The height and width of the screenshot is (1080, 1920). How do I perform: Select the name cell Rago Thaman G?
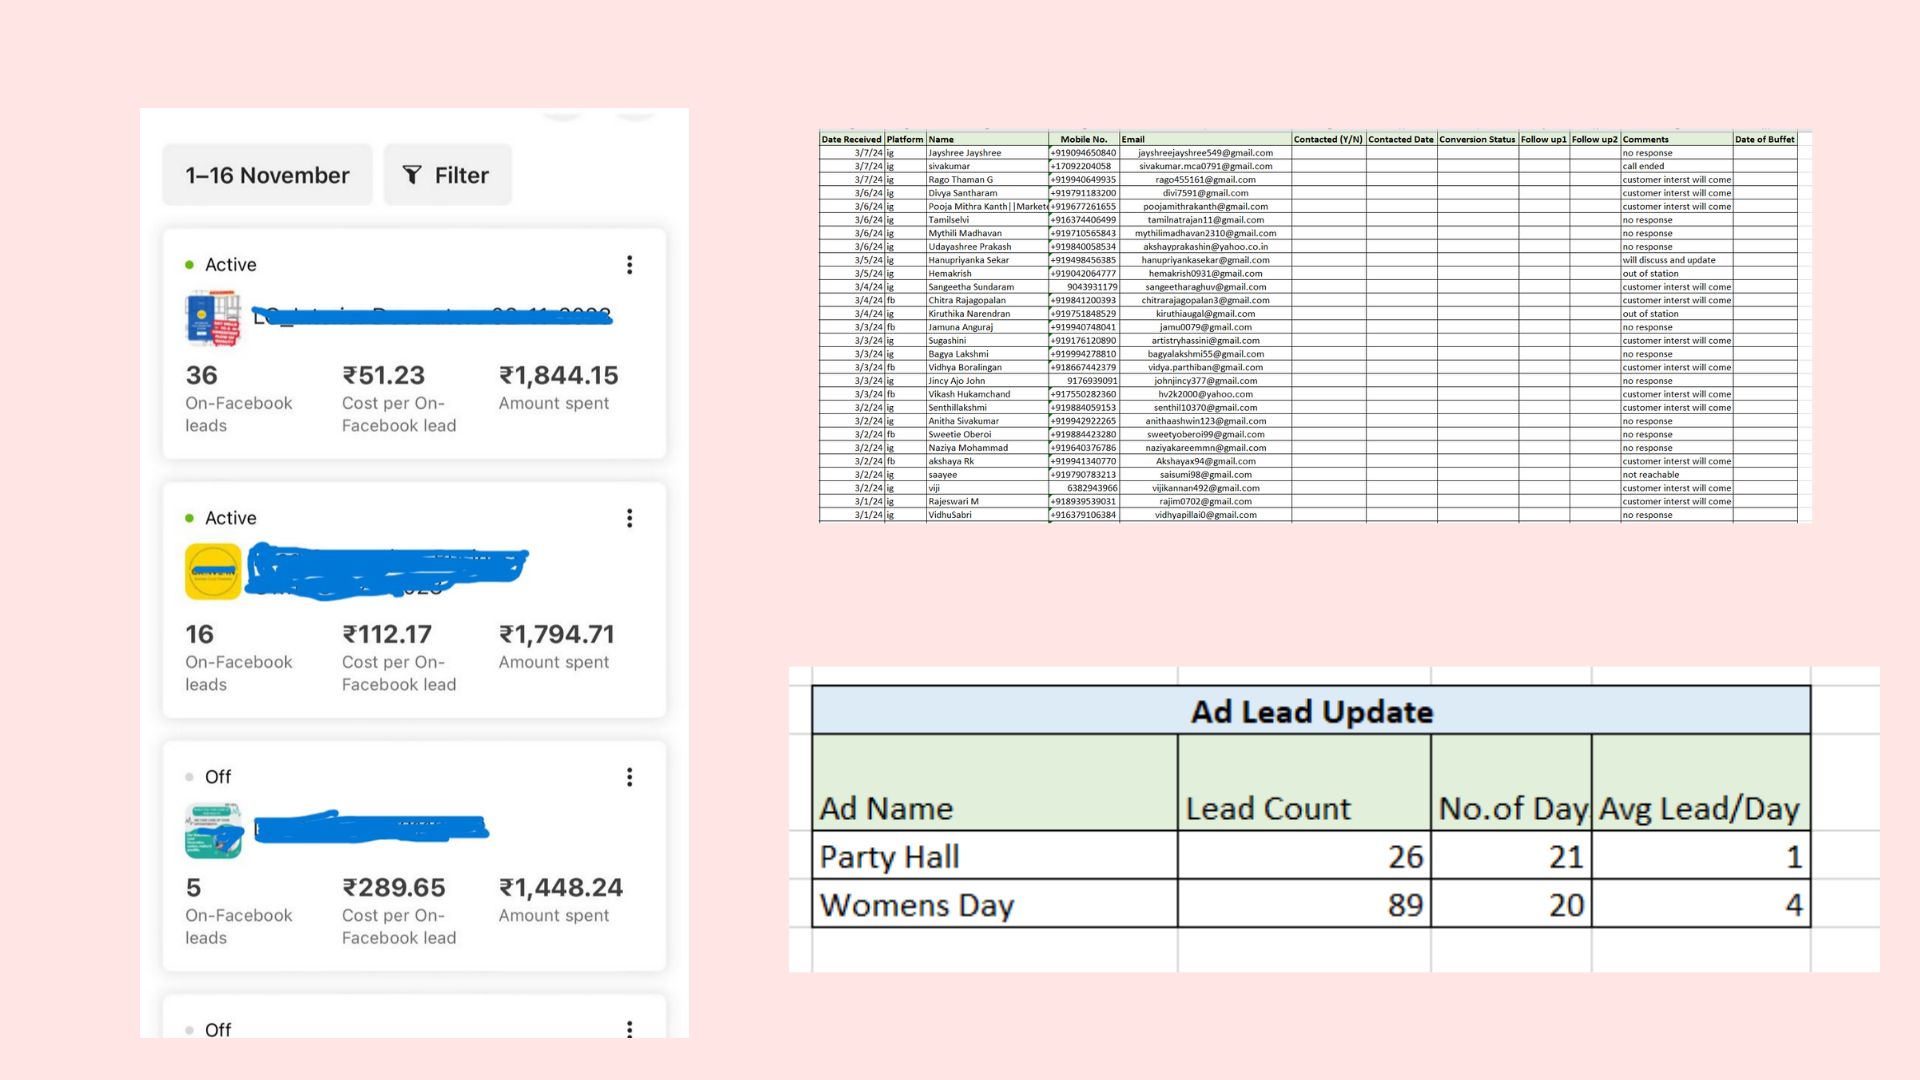tap(987, 180)
